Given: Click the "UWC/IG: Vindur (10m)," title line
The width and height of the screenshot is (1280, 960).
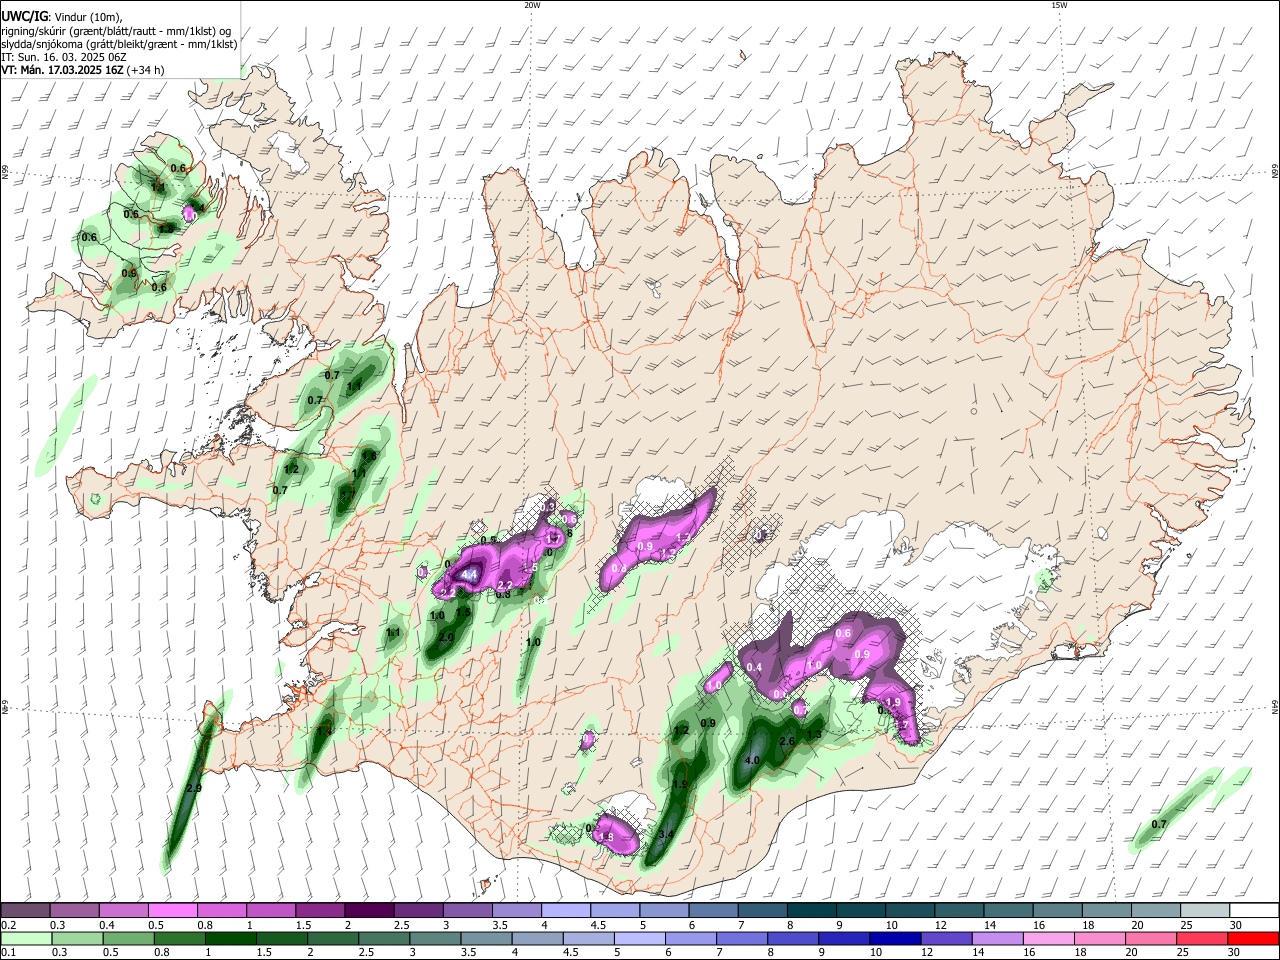Looking at the screenshot, I should 61,16.
